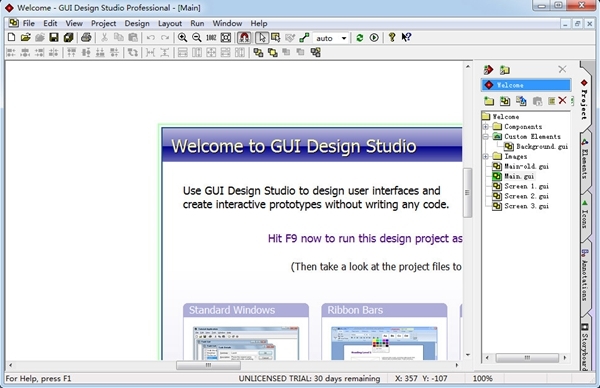The height and width of the screenshot is (388, 600).
Task: Click the zoom out magnifier
Action: [197, 37]
